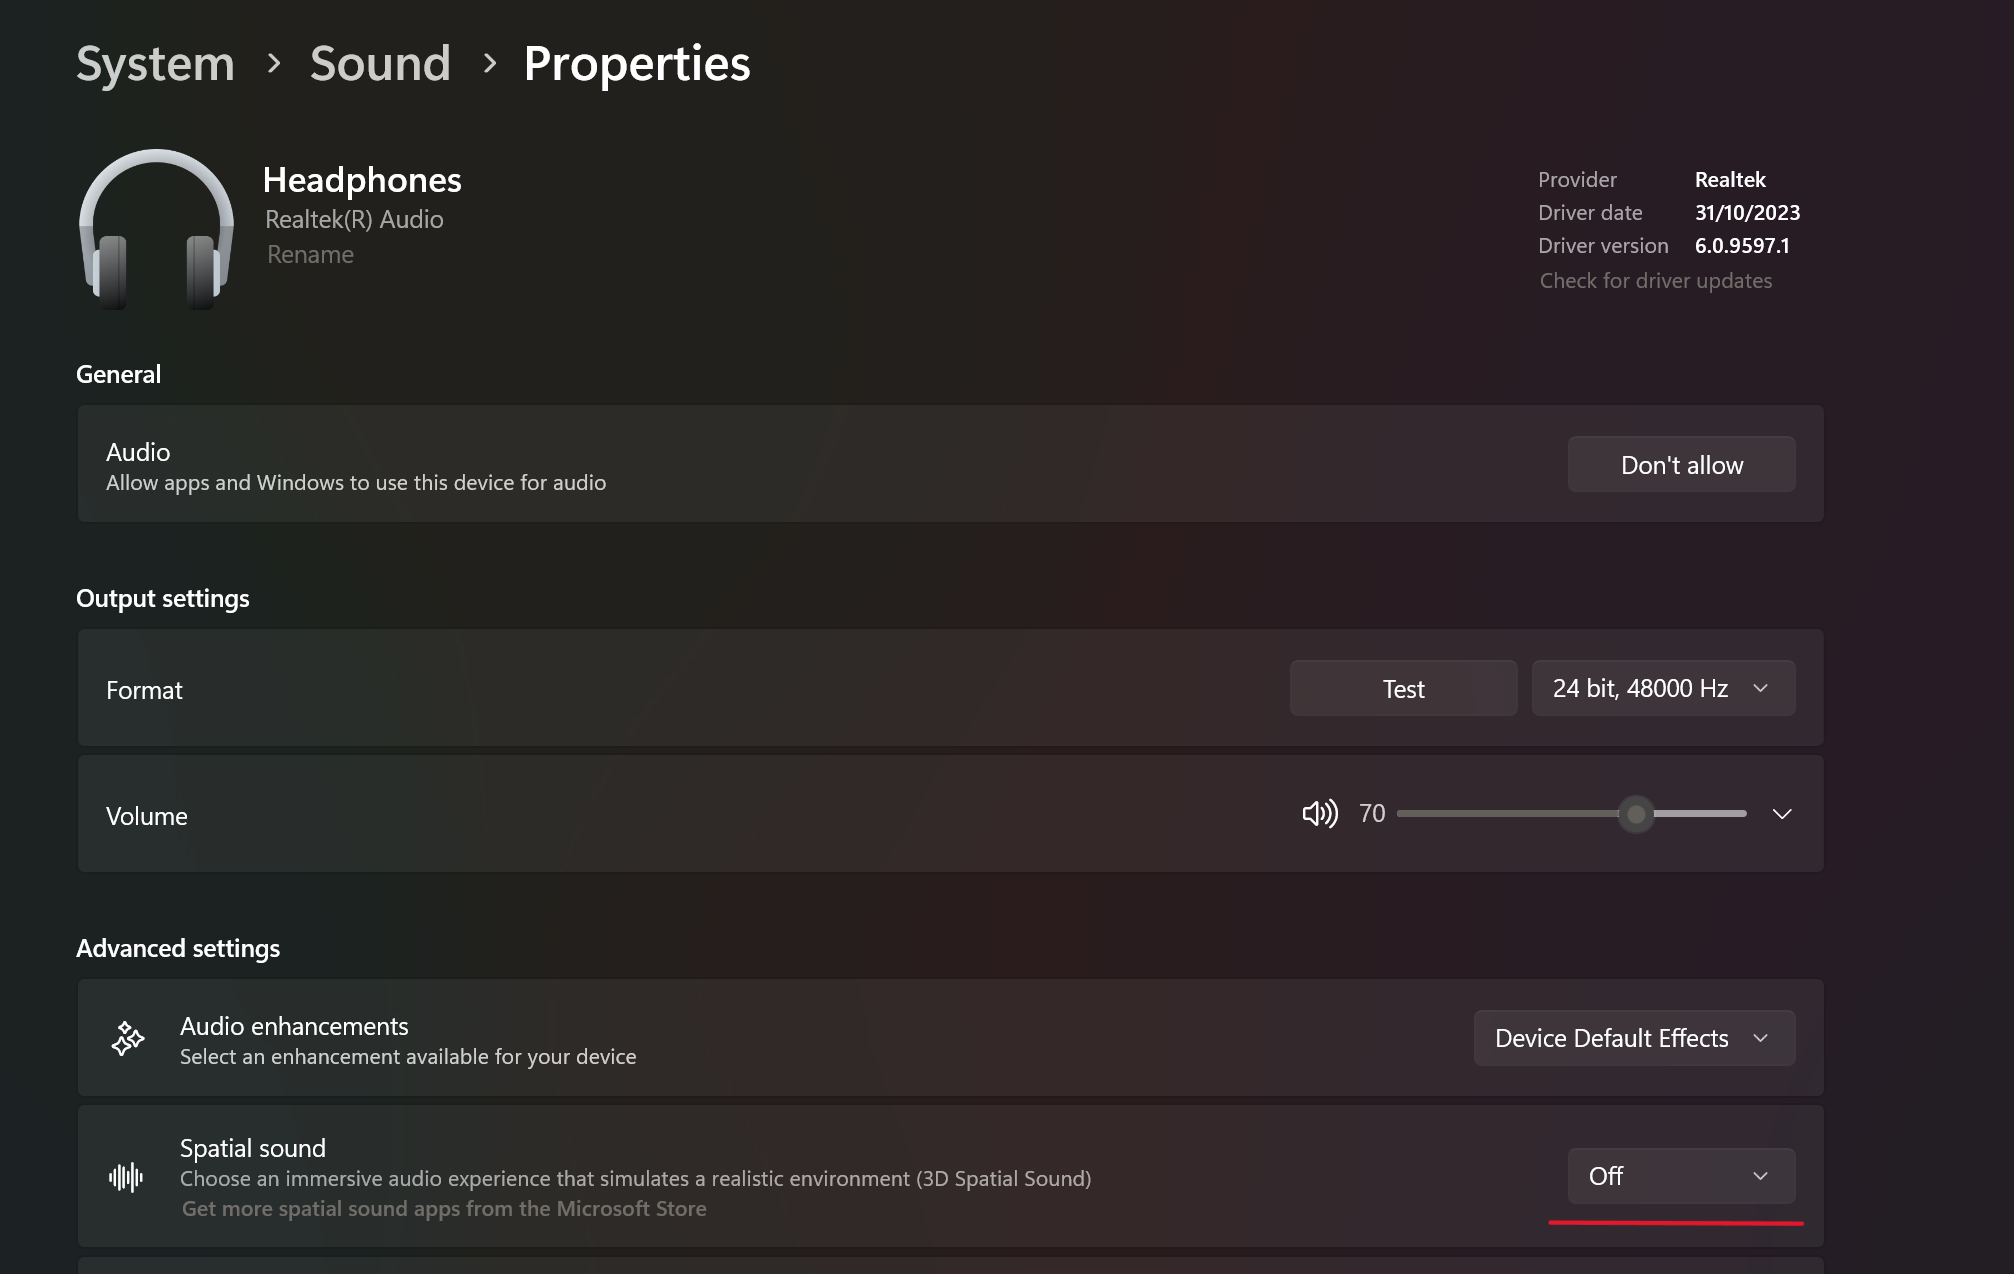The width and height of the screenshot is (2014, 1274).
Task: Rename the Headphones device
Action: coord(310,255)
